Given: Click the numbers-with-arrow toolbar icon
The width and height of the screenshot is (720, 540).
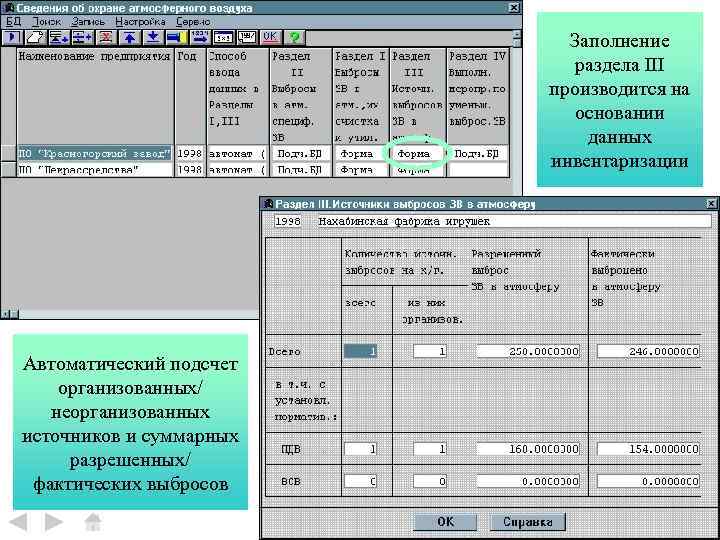Looking at the screenshot, I should pos(200,38).
